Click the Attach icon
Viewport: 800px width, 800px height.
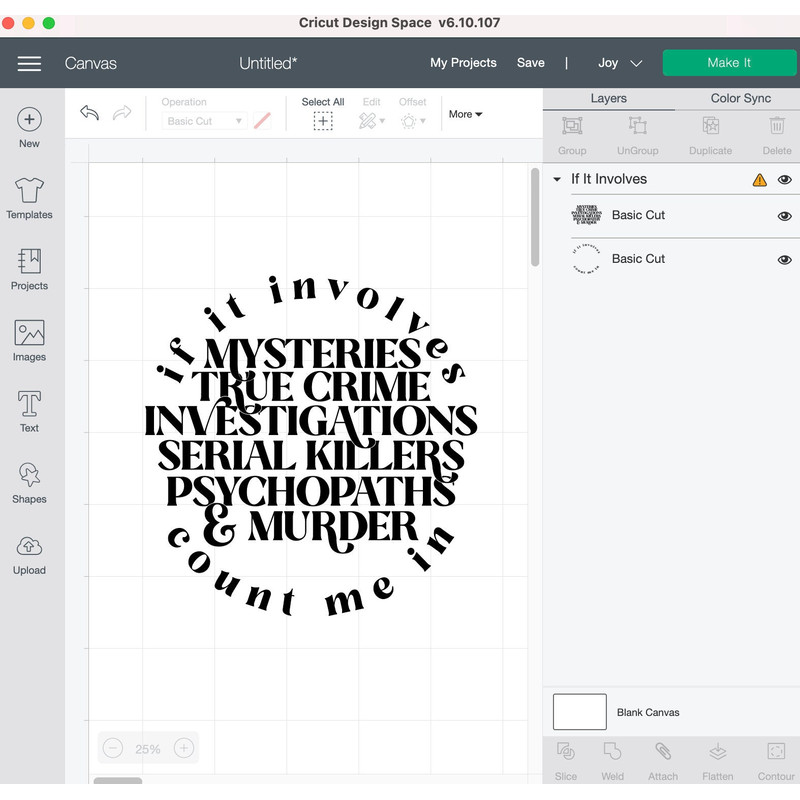click(663, 760)
